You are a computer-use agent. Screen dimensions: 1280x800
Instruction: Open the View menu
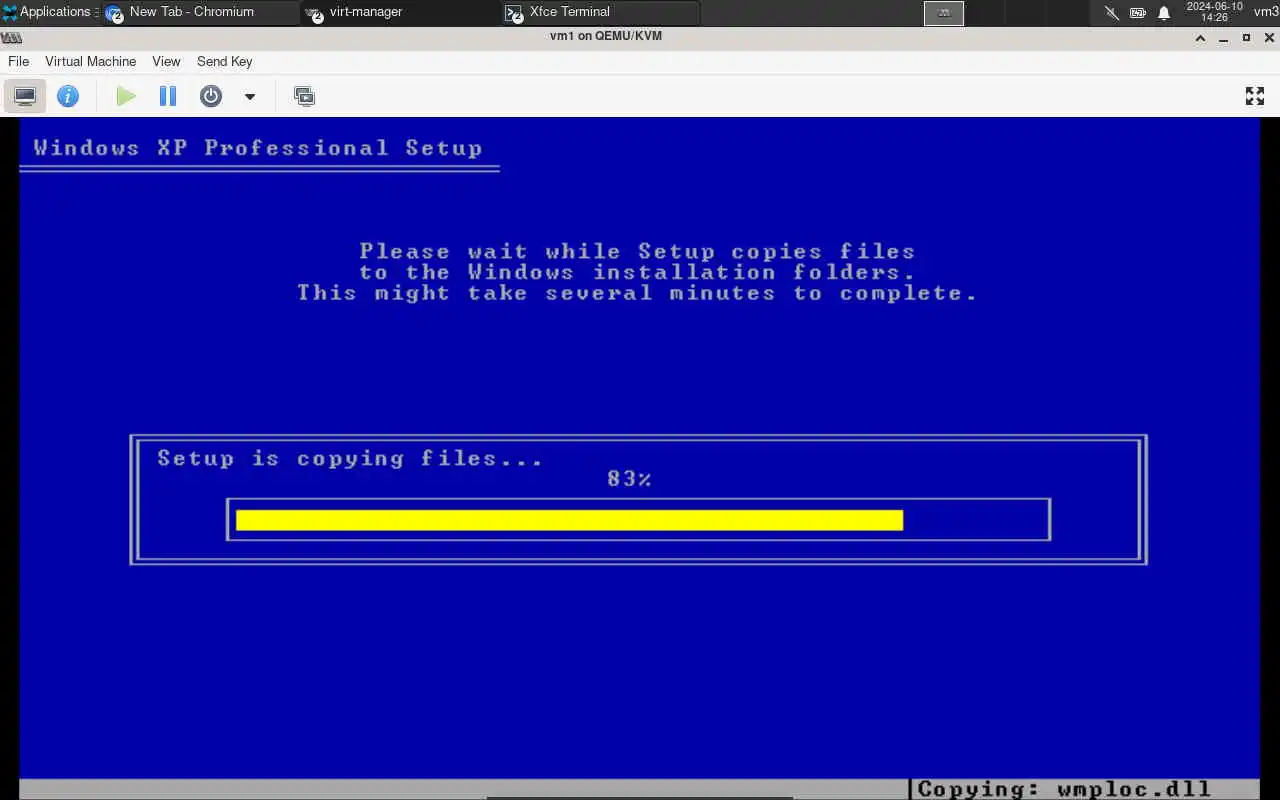tap(166, 61)
